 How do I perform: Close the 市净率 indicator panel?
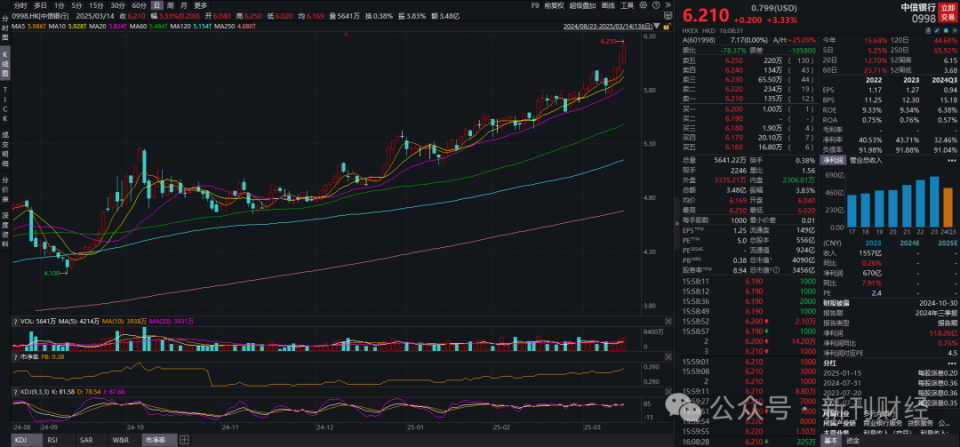668,355
